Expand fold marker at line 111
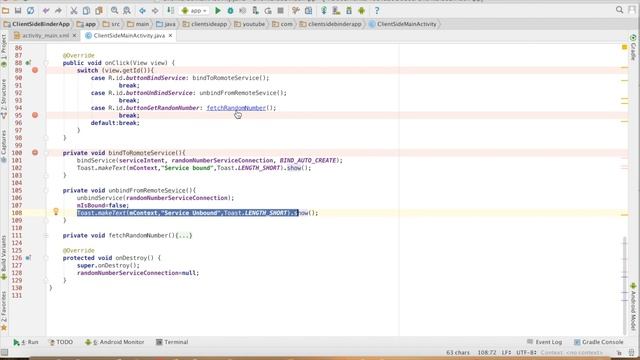 (46, 236)
